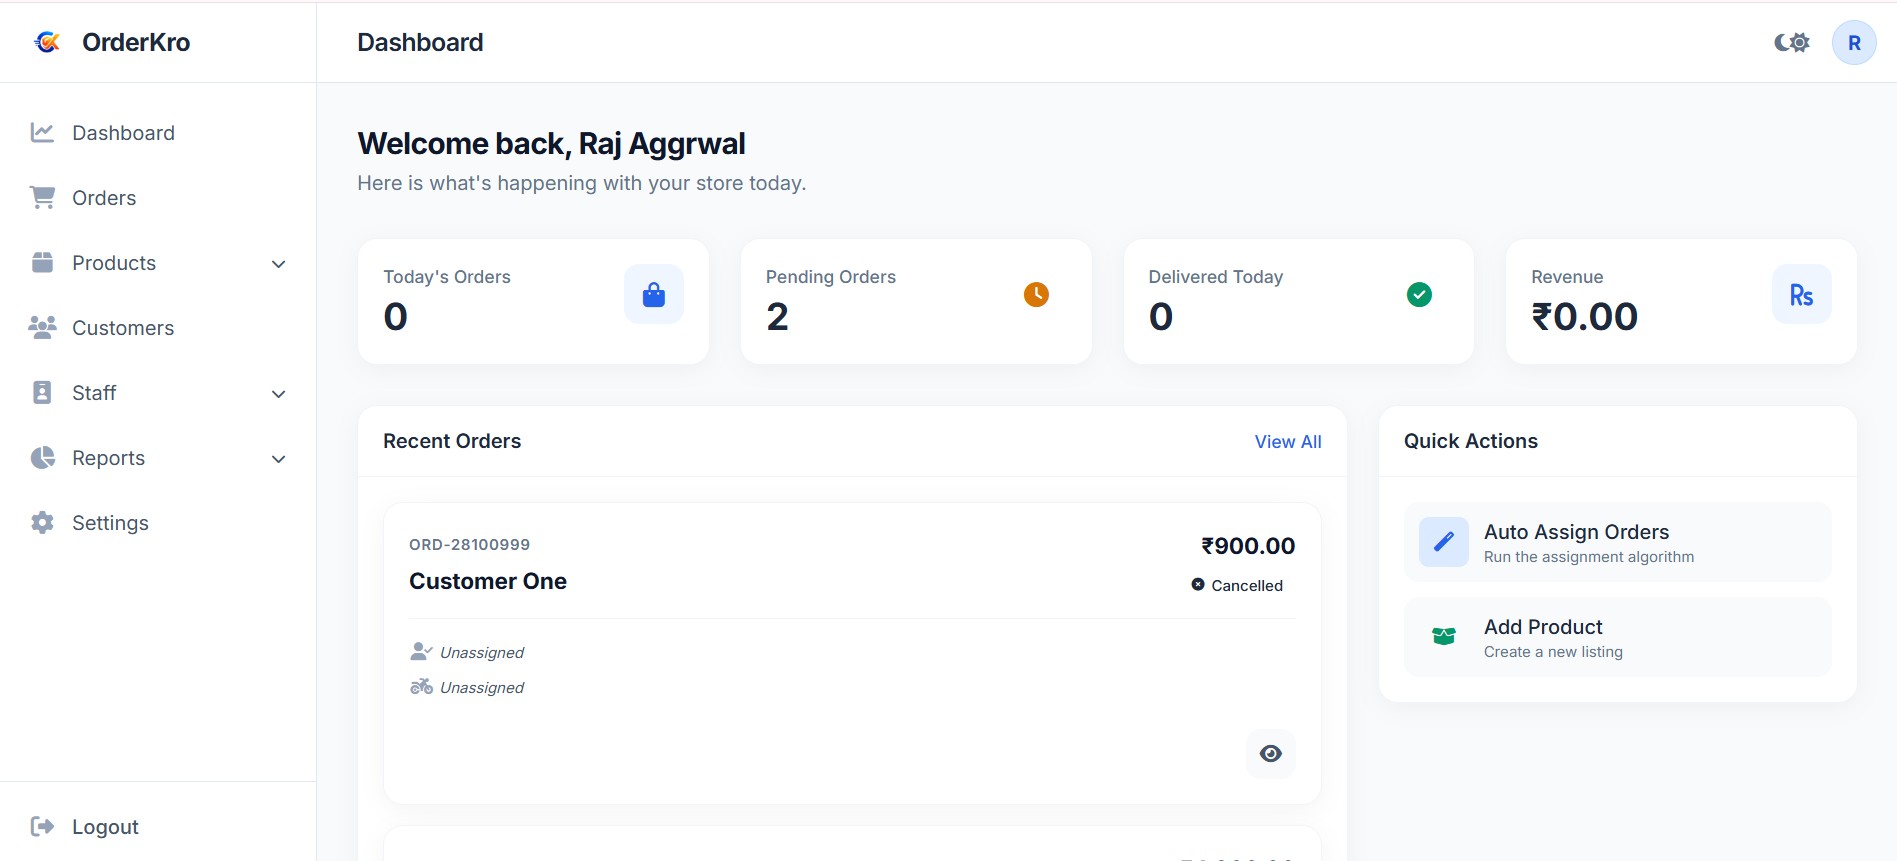Click the Customers people icon
Image resolution: width=1897 pixels, height=861 pixels.
(42, 328)
